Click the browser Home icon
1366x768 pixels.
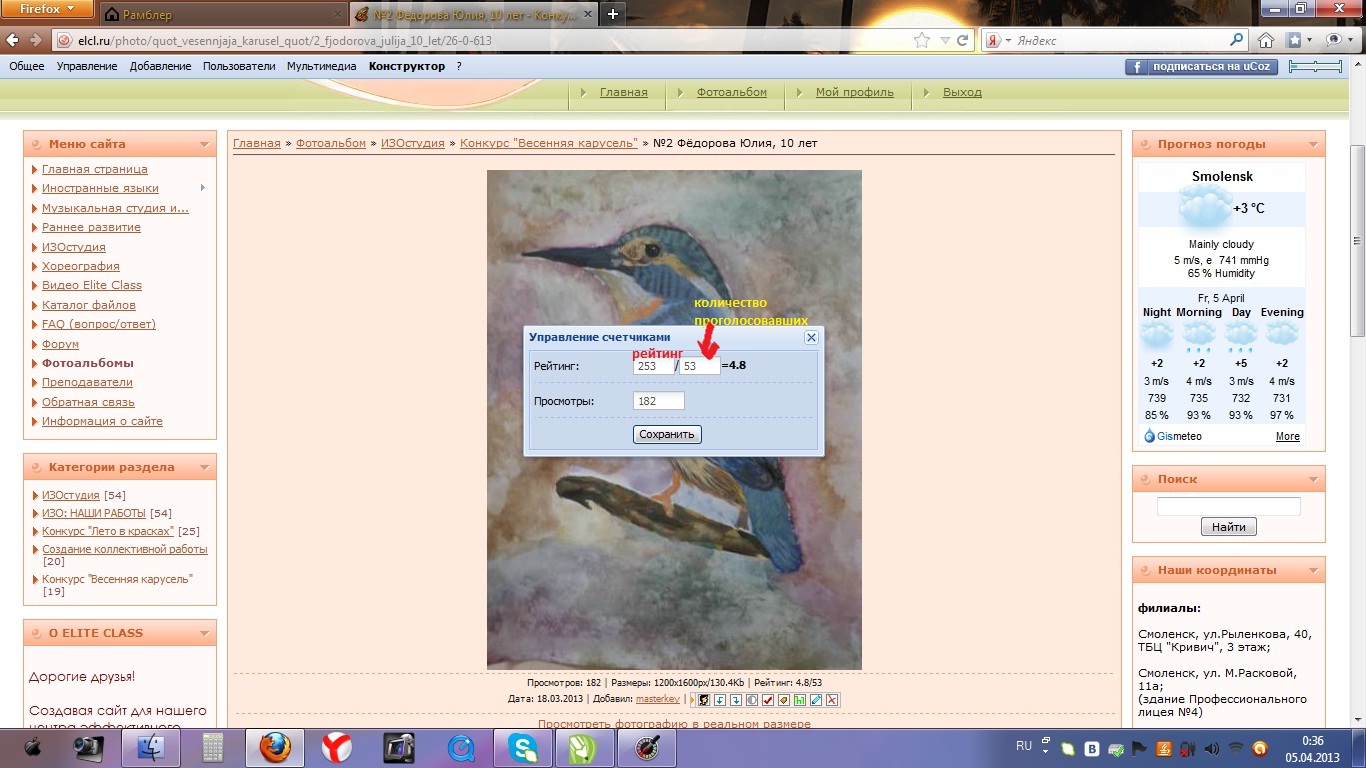click(x=1266, y=41)
